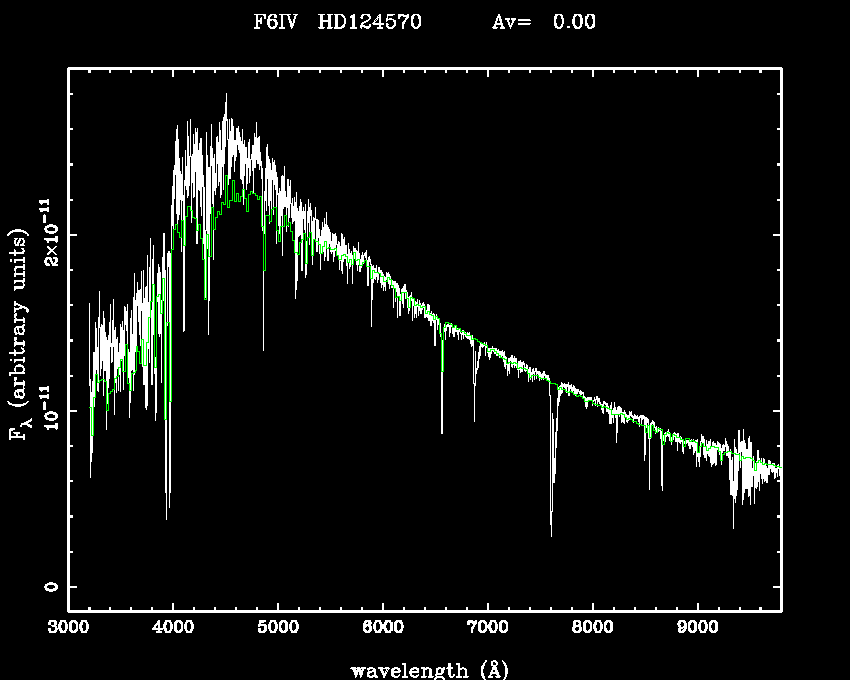Image resolution: width=850 pixels, height=680 pixels.
Task: Select the HD124570 star name in title
Action: click(369, 22)
